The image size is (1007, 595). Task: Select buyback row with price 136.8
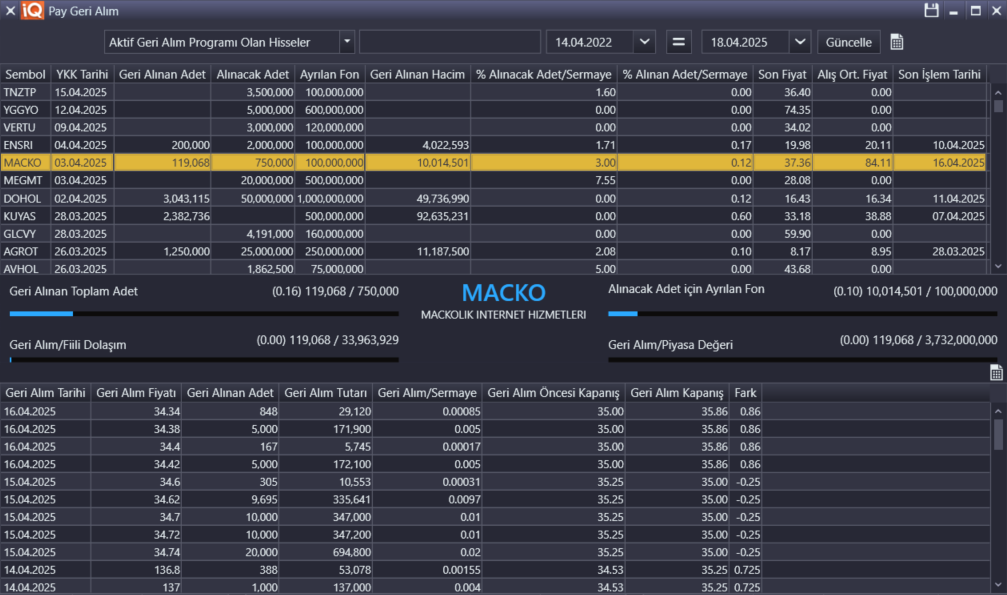pyautogui.click(x=495, y=570)
